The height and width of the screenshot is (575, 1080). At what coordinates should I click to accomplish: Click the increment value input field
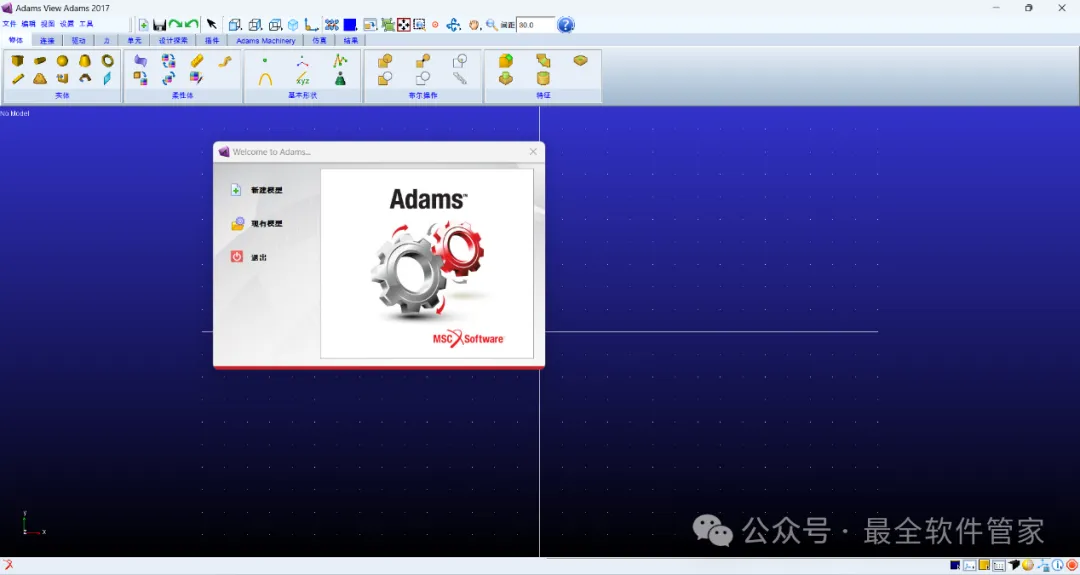click(535, 25)
